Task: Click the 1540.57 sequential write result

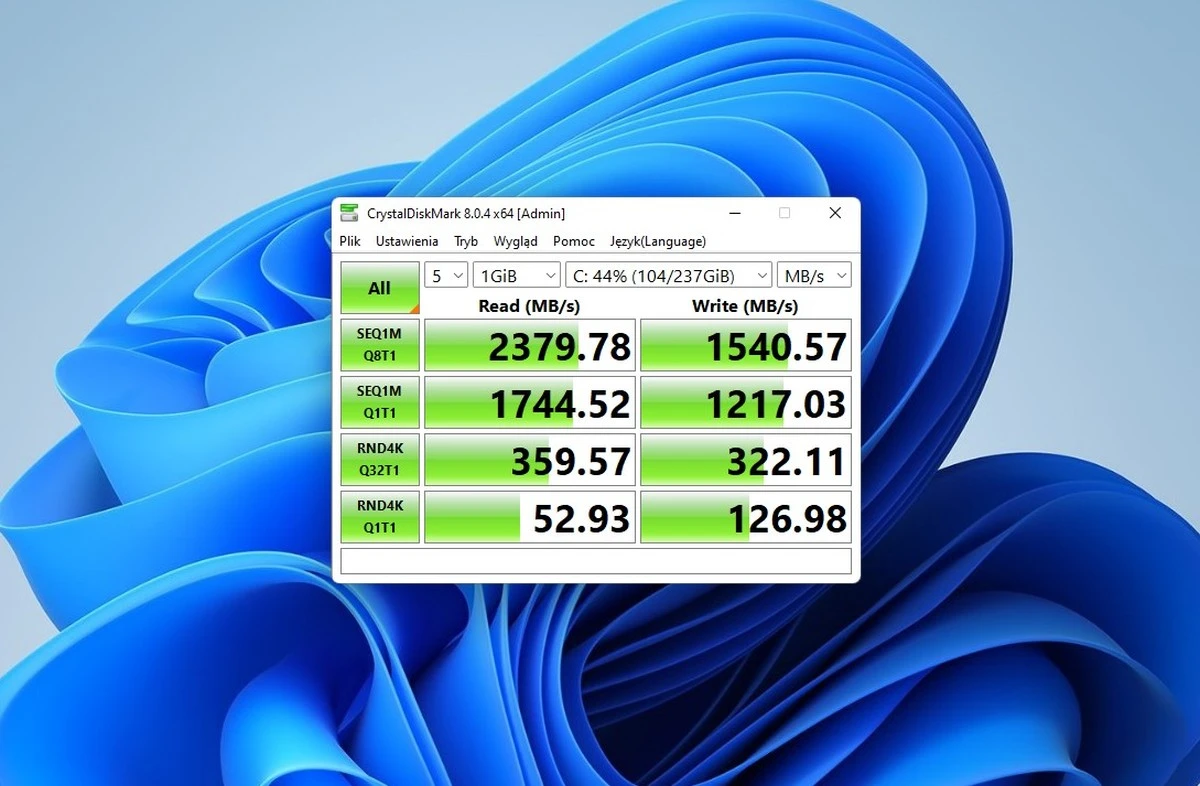Action: 746,346
